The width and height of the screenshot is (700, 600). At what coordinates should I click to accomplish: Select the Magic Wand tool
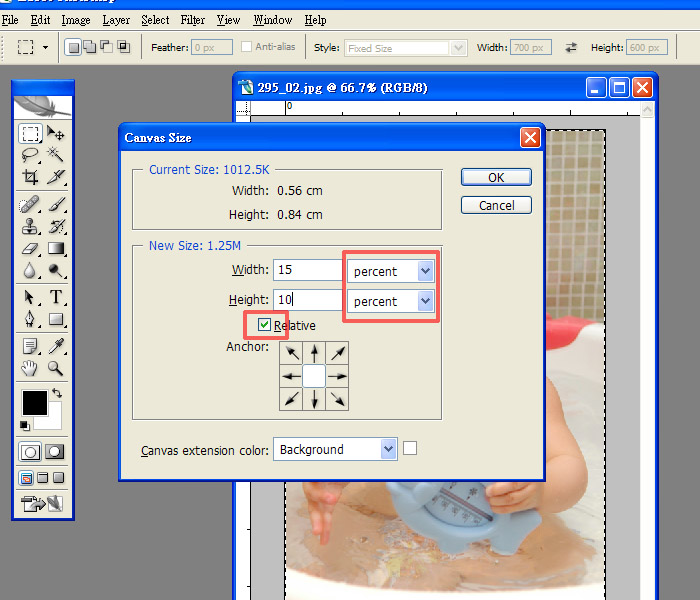coord(56,155)
